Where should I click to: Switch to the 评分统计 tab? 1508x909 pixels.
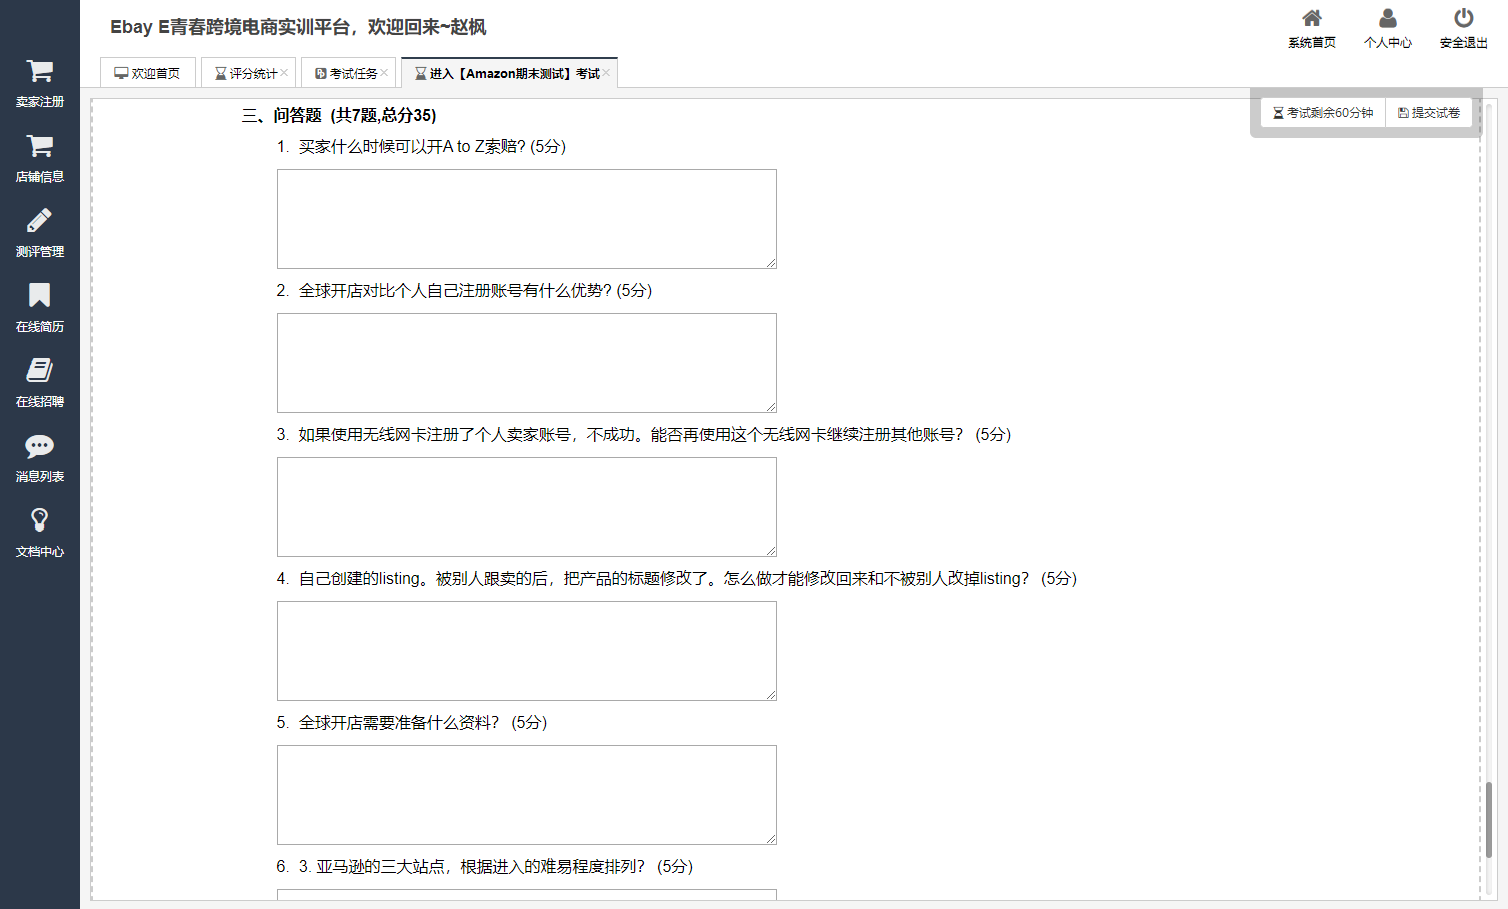click(x=246, y=73)
